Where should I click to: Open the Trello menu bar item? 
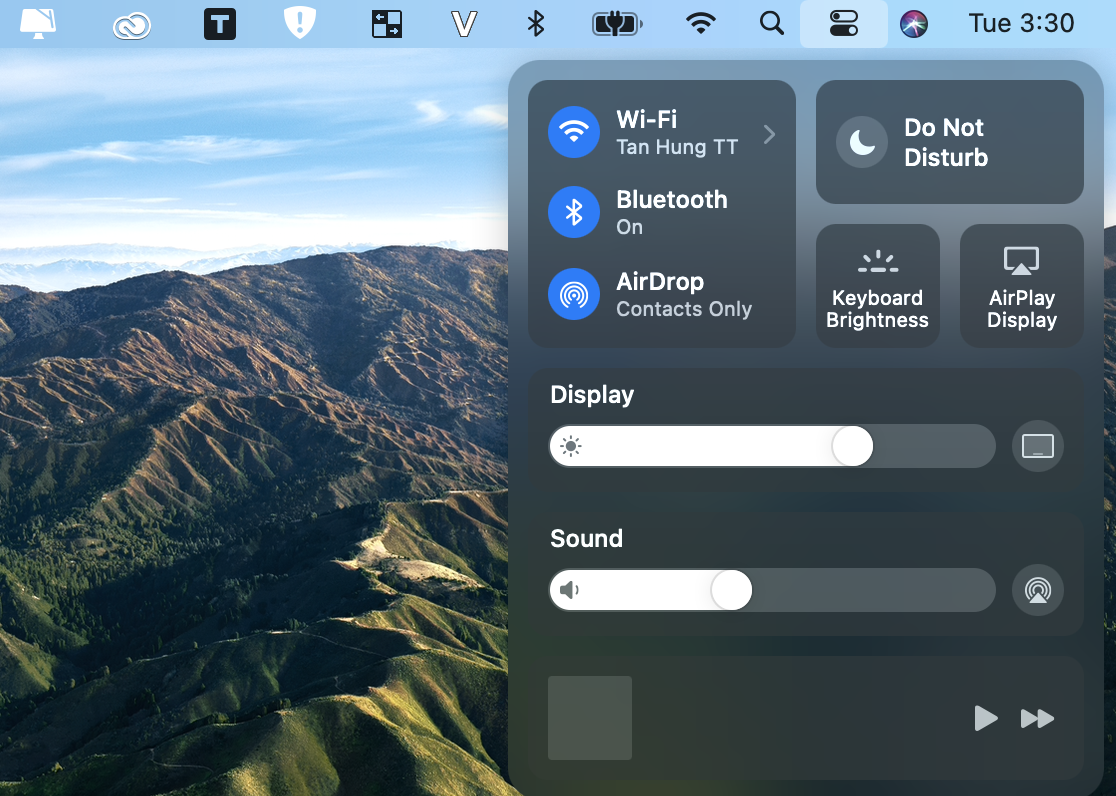click(x=219, y=23)
